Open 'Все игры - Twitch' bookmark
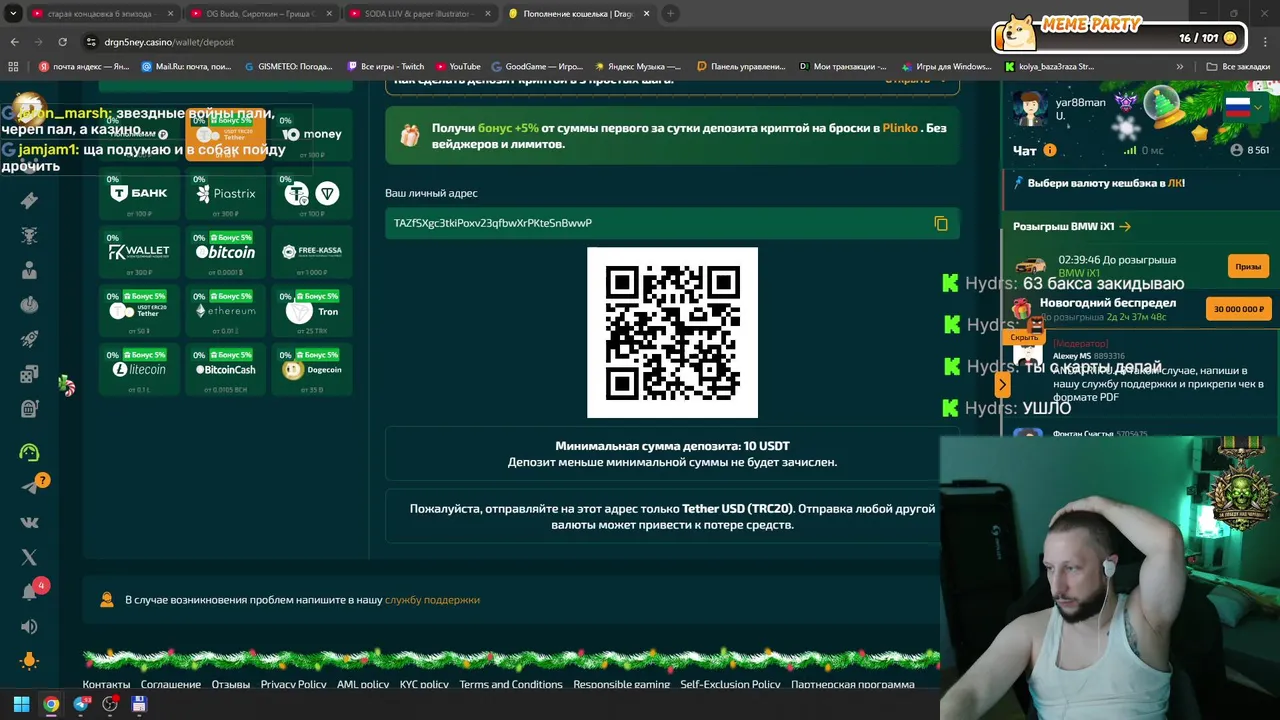1280x720 pixels. click(x=385, y=67)
